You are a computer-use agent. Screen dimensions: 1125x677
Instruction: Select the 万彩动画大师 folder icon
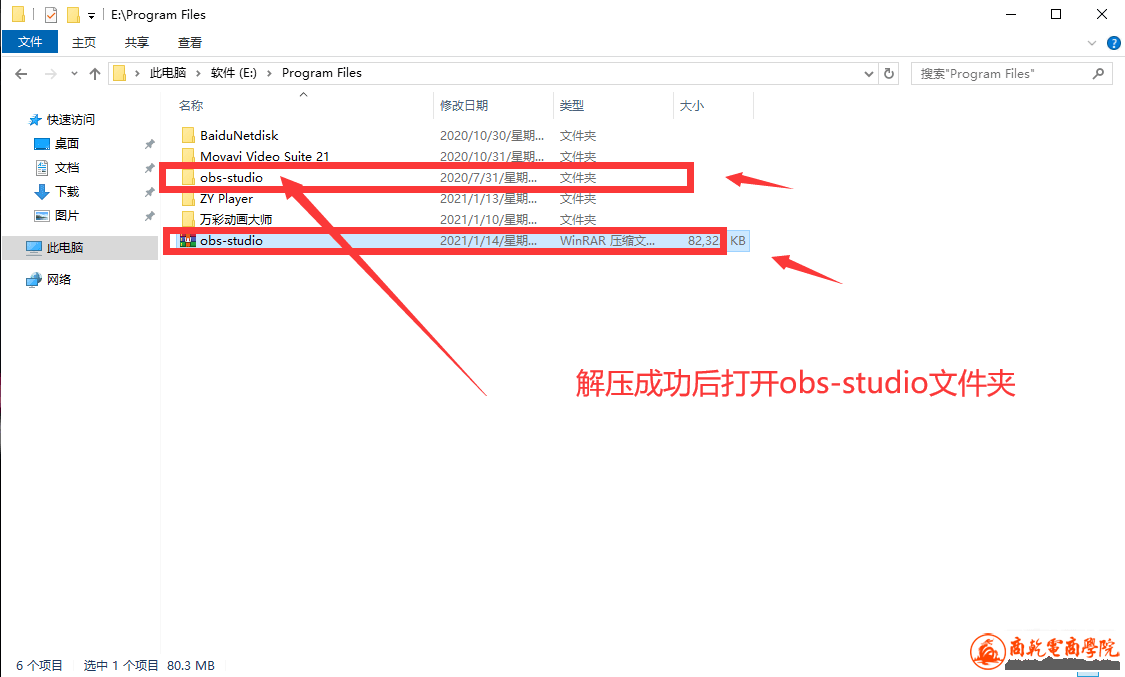coord(188,219)
